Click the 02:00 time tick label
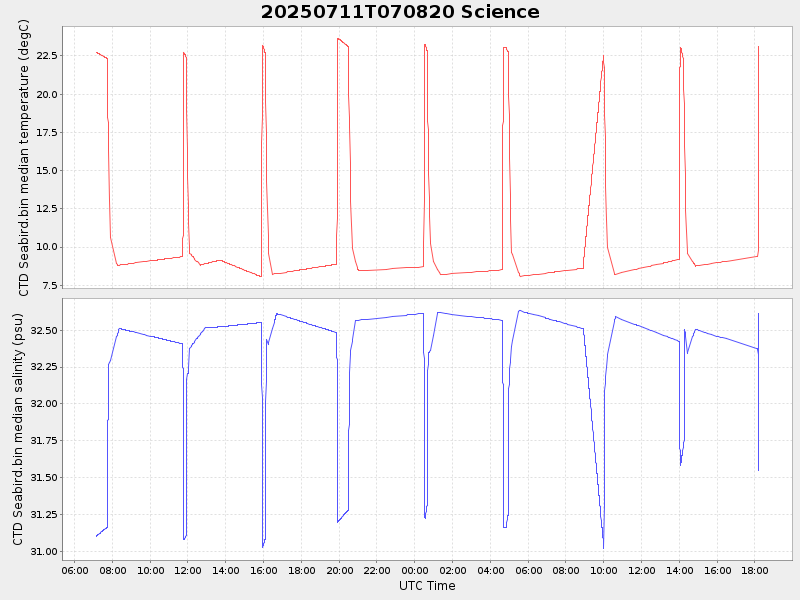This screenshot has height=600, width=800. [x=453, y=570]
